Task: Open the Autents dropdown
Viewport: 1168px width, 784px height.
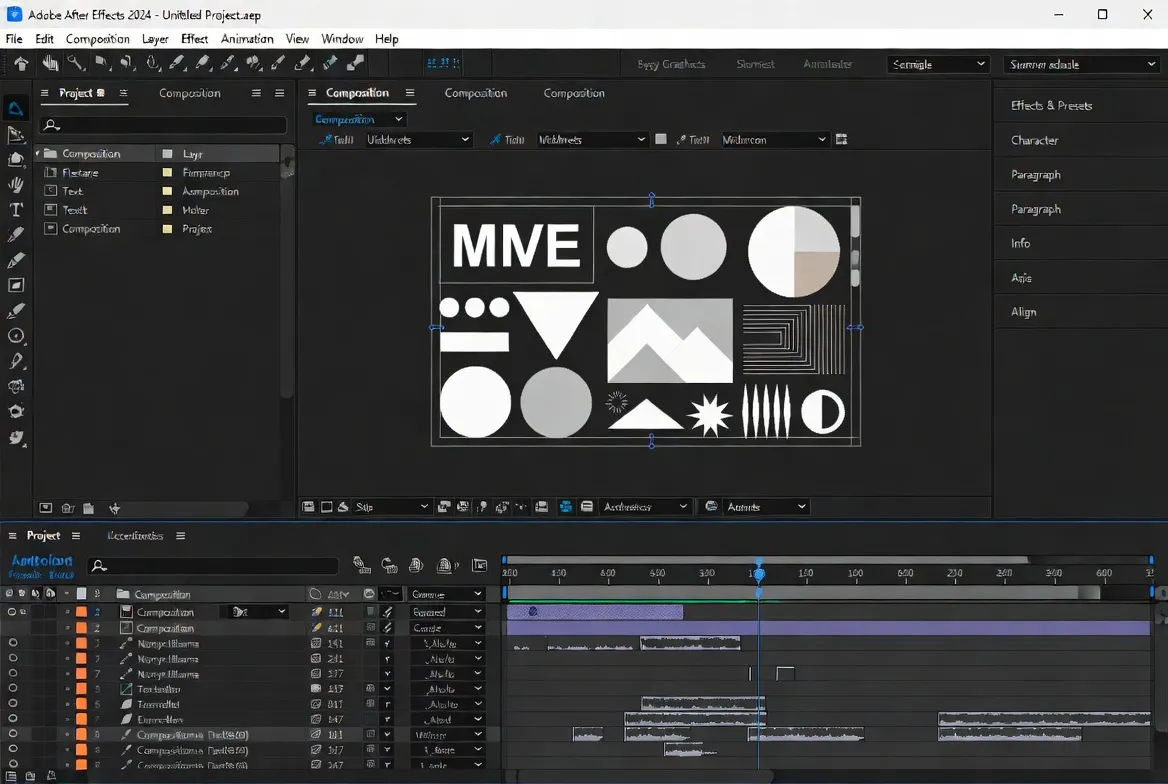Action: pyautogui.click(x=766, y=507)
